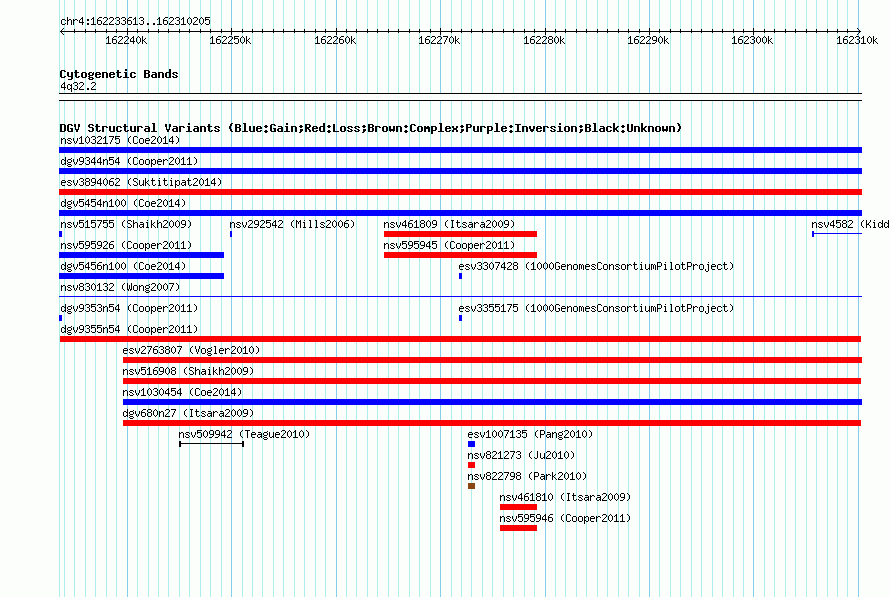
Task: Select the nsv461810 red bar
Action: click(518, 507)
